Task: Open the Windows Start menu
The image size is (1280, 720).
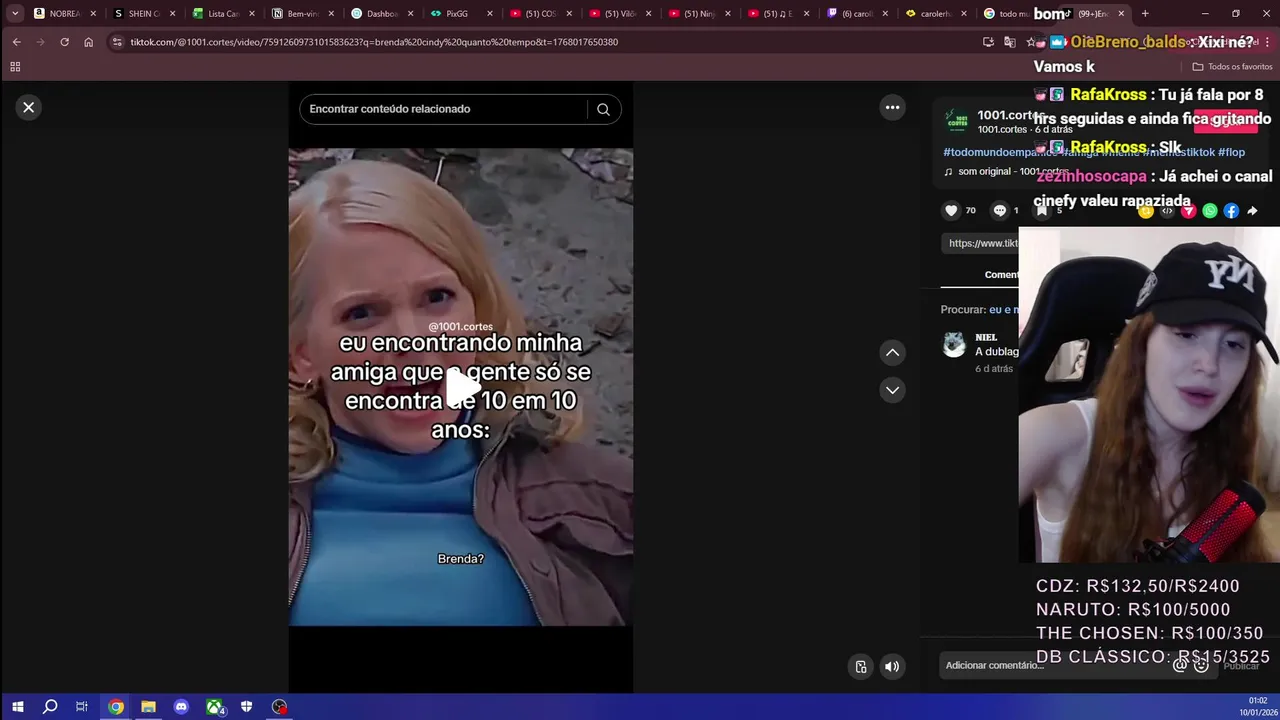Action: coord(17,707)
